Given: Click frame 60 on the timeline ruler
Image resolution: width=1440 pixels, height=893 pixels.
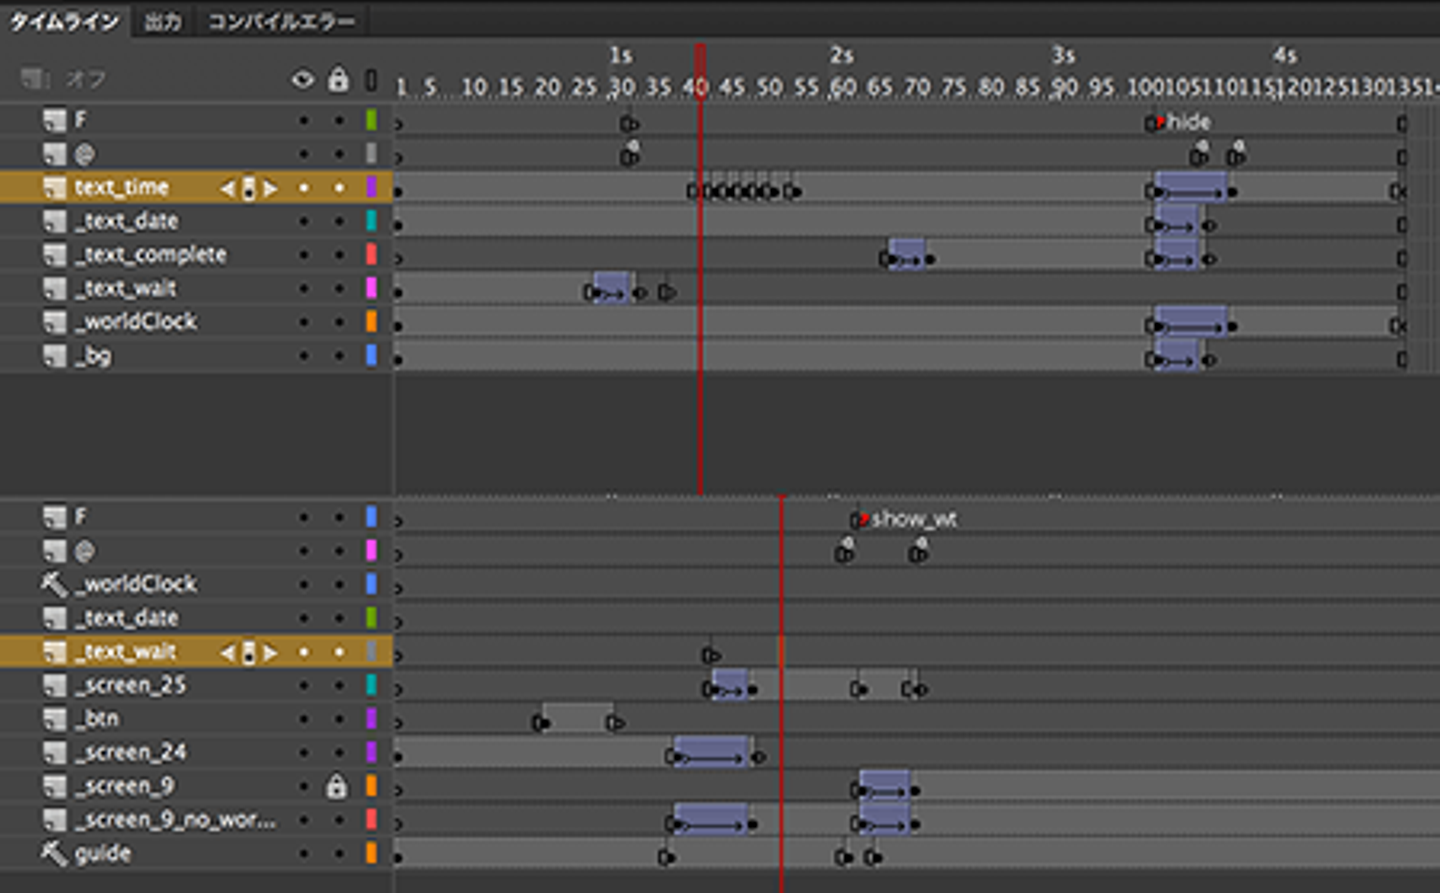Looking at the screenshot, I should pos(844,88).
